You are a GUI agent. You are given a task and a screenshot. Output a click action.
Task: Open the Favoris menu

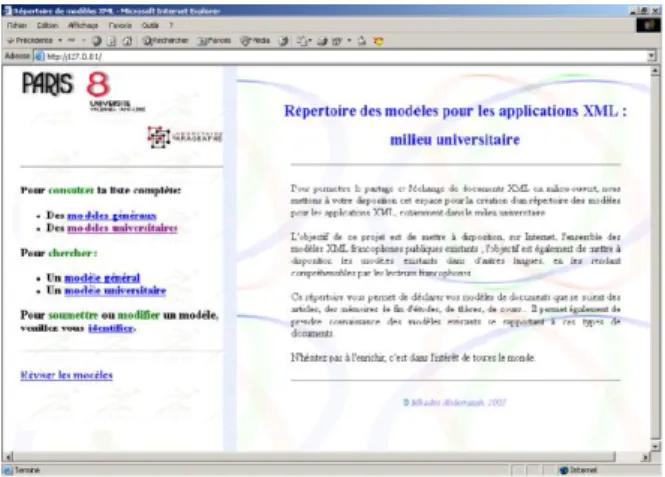click(x=120, y=26)
